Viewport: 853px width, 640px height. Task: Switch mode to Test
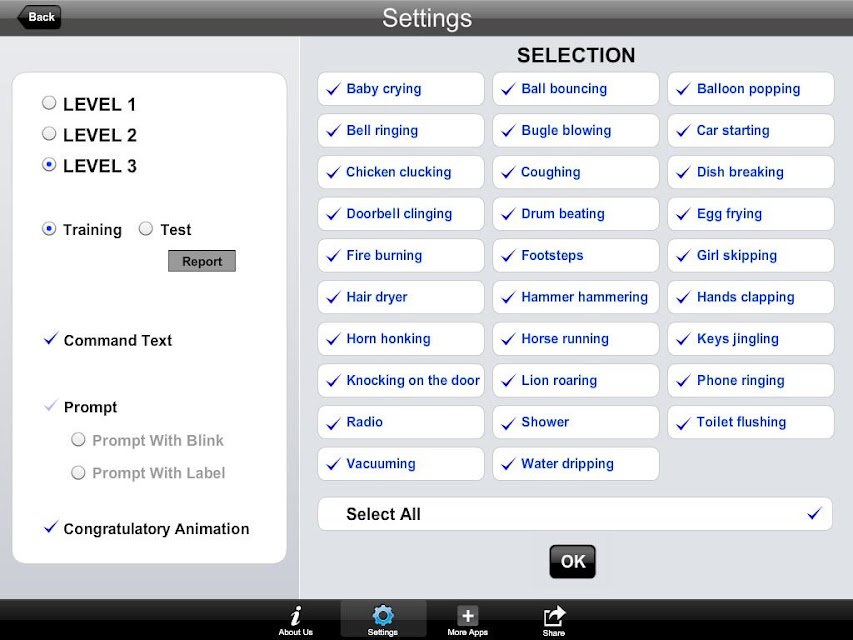pos(146,229)
